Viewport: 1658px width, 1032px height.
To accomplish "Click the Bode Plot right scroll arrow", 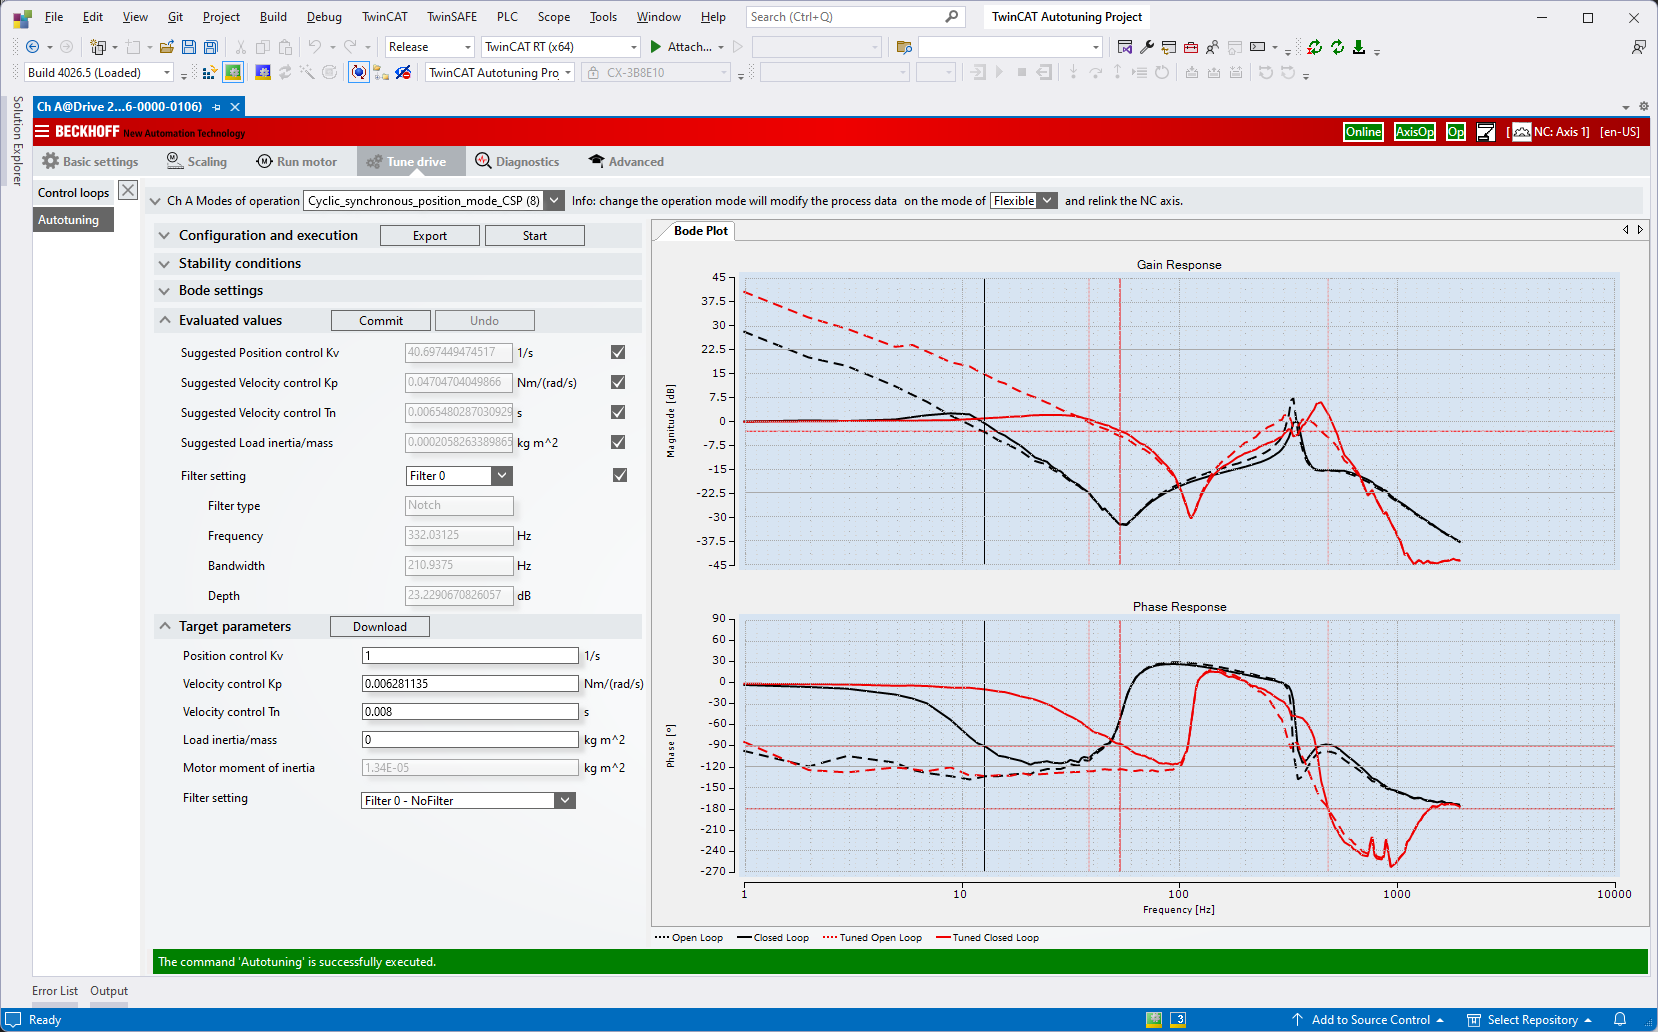I will [x=1640, y=230].
